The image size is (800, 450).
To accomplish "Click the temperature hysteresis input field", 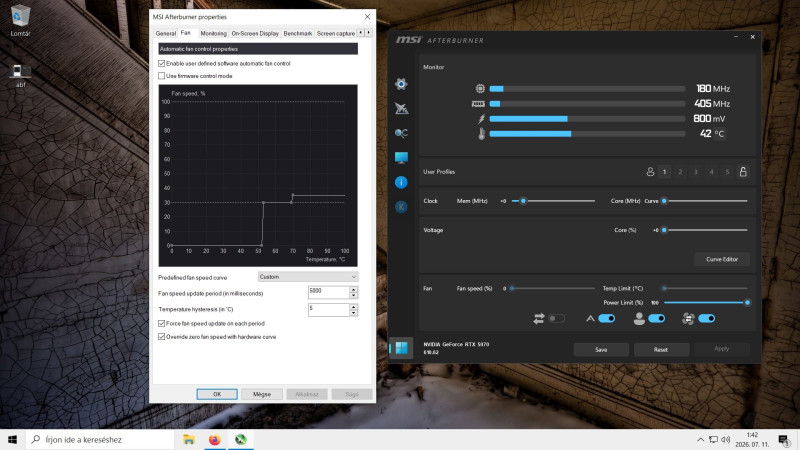I will [x=329, y=310].
